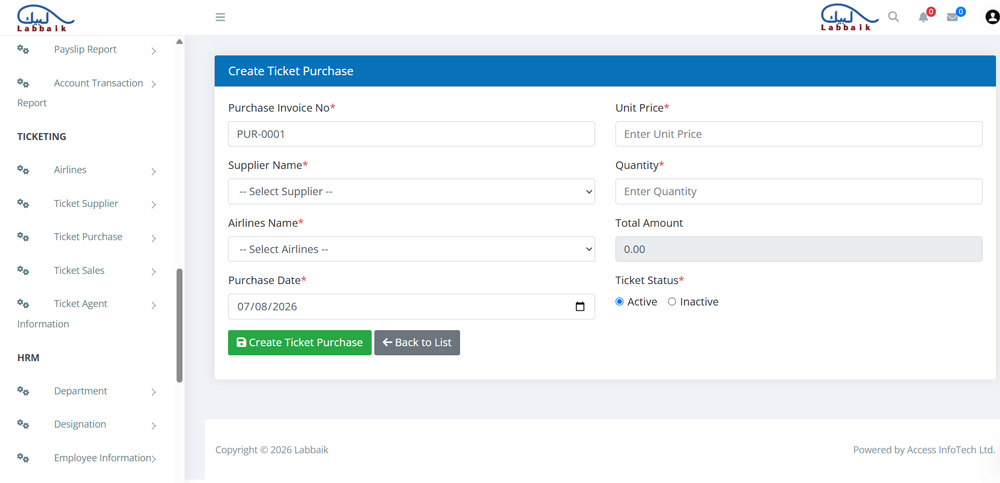Select the Active ticket status radio
The width and height of the screenshot is (1000, 483).
point(619,302)
